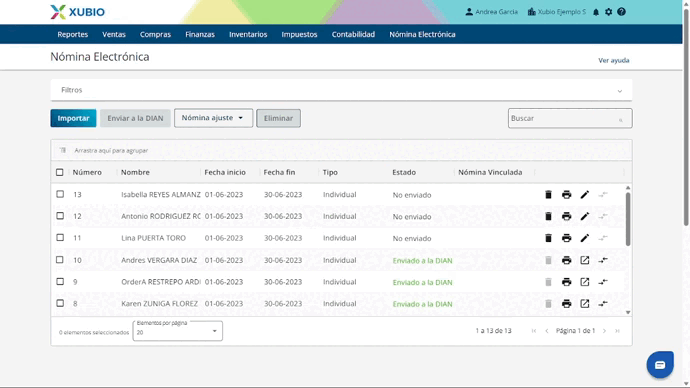Screen dimensions: 690x388
Task: Edit Antonio RODRIGUEZ payroll with pencil
Action: point(584,216)
